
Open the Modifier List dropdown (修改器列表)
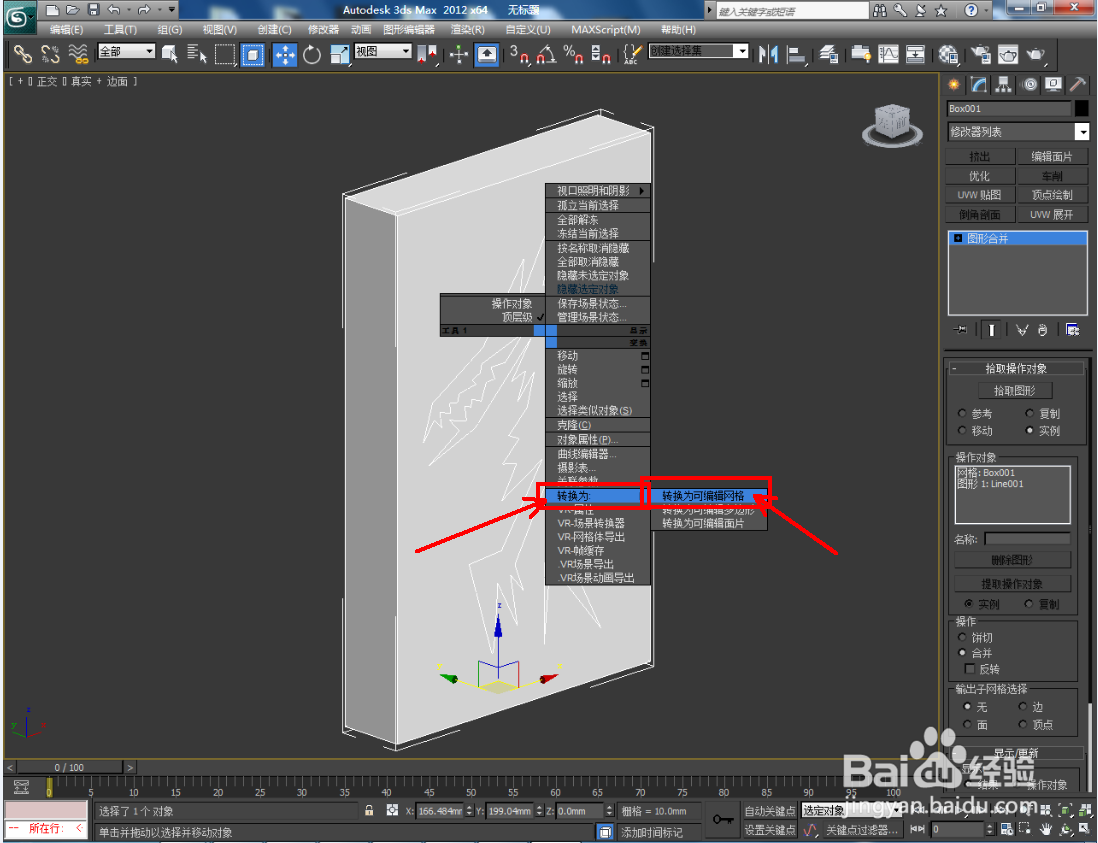click(x=1018, y=132)
